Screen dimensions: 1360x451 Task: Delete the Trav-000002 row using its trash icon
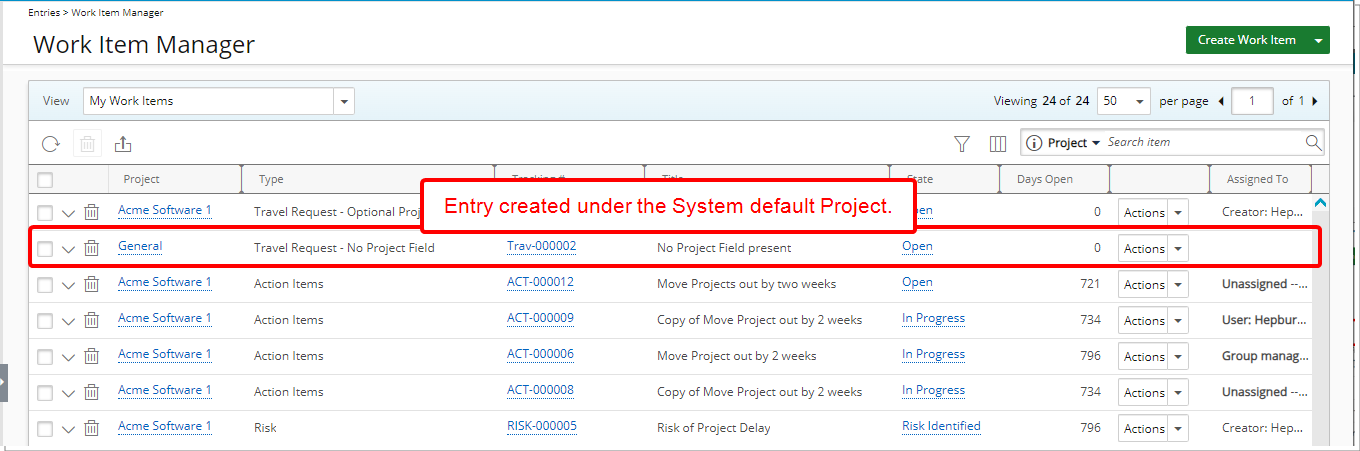click(x=91, y=248)
